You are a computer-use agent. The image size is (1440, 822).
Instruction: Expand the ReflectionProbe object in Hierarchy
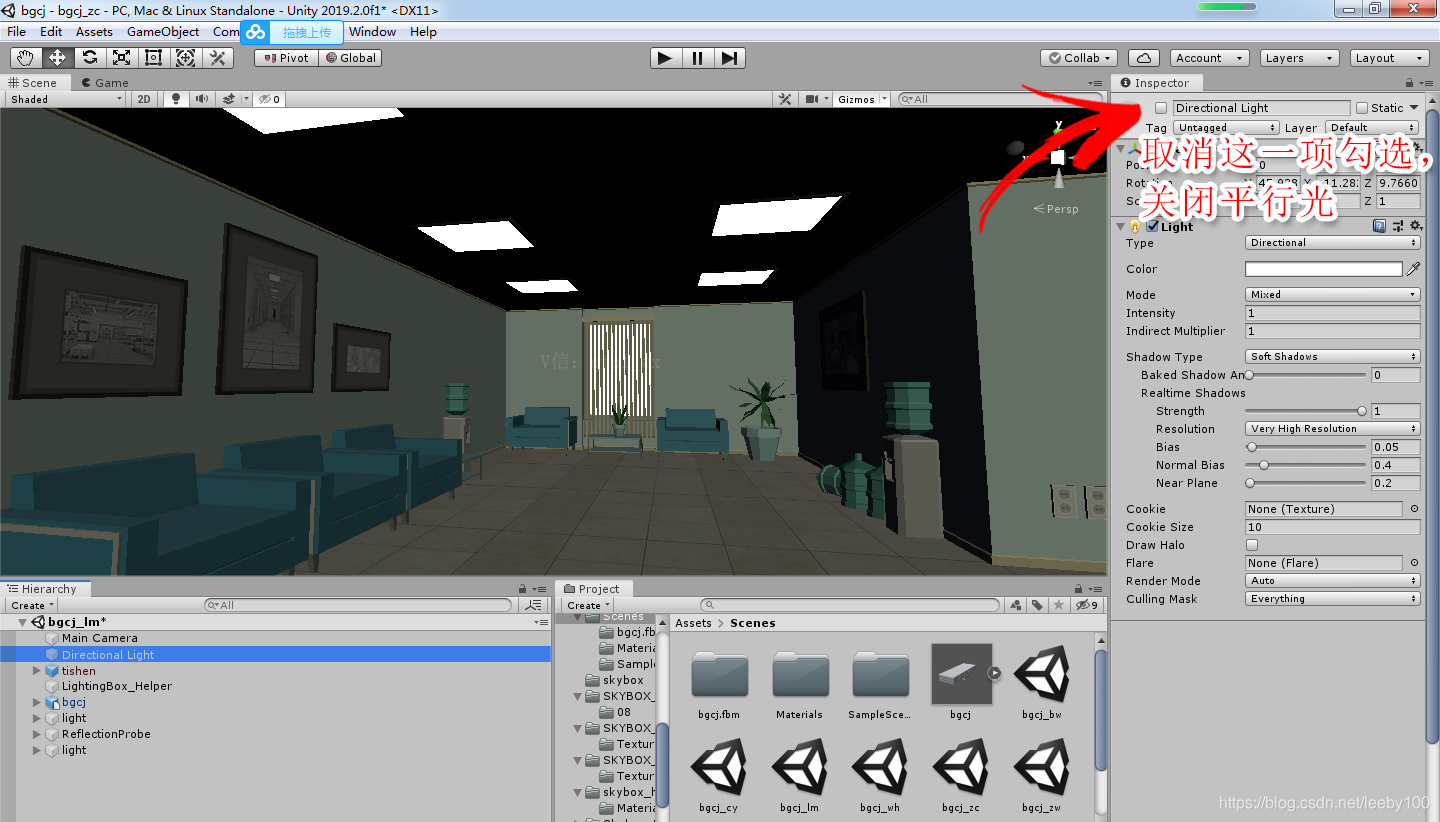pyautogui.click(x=37, y=734)
